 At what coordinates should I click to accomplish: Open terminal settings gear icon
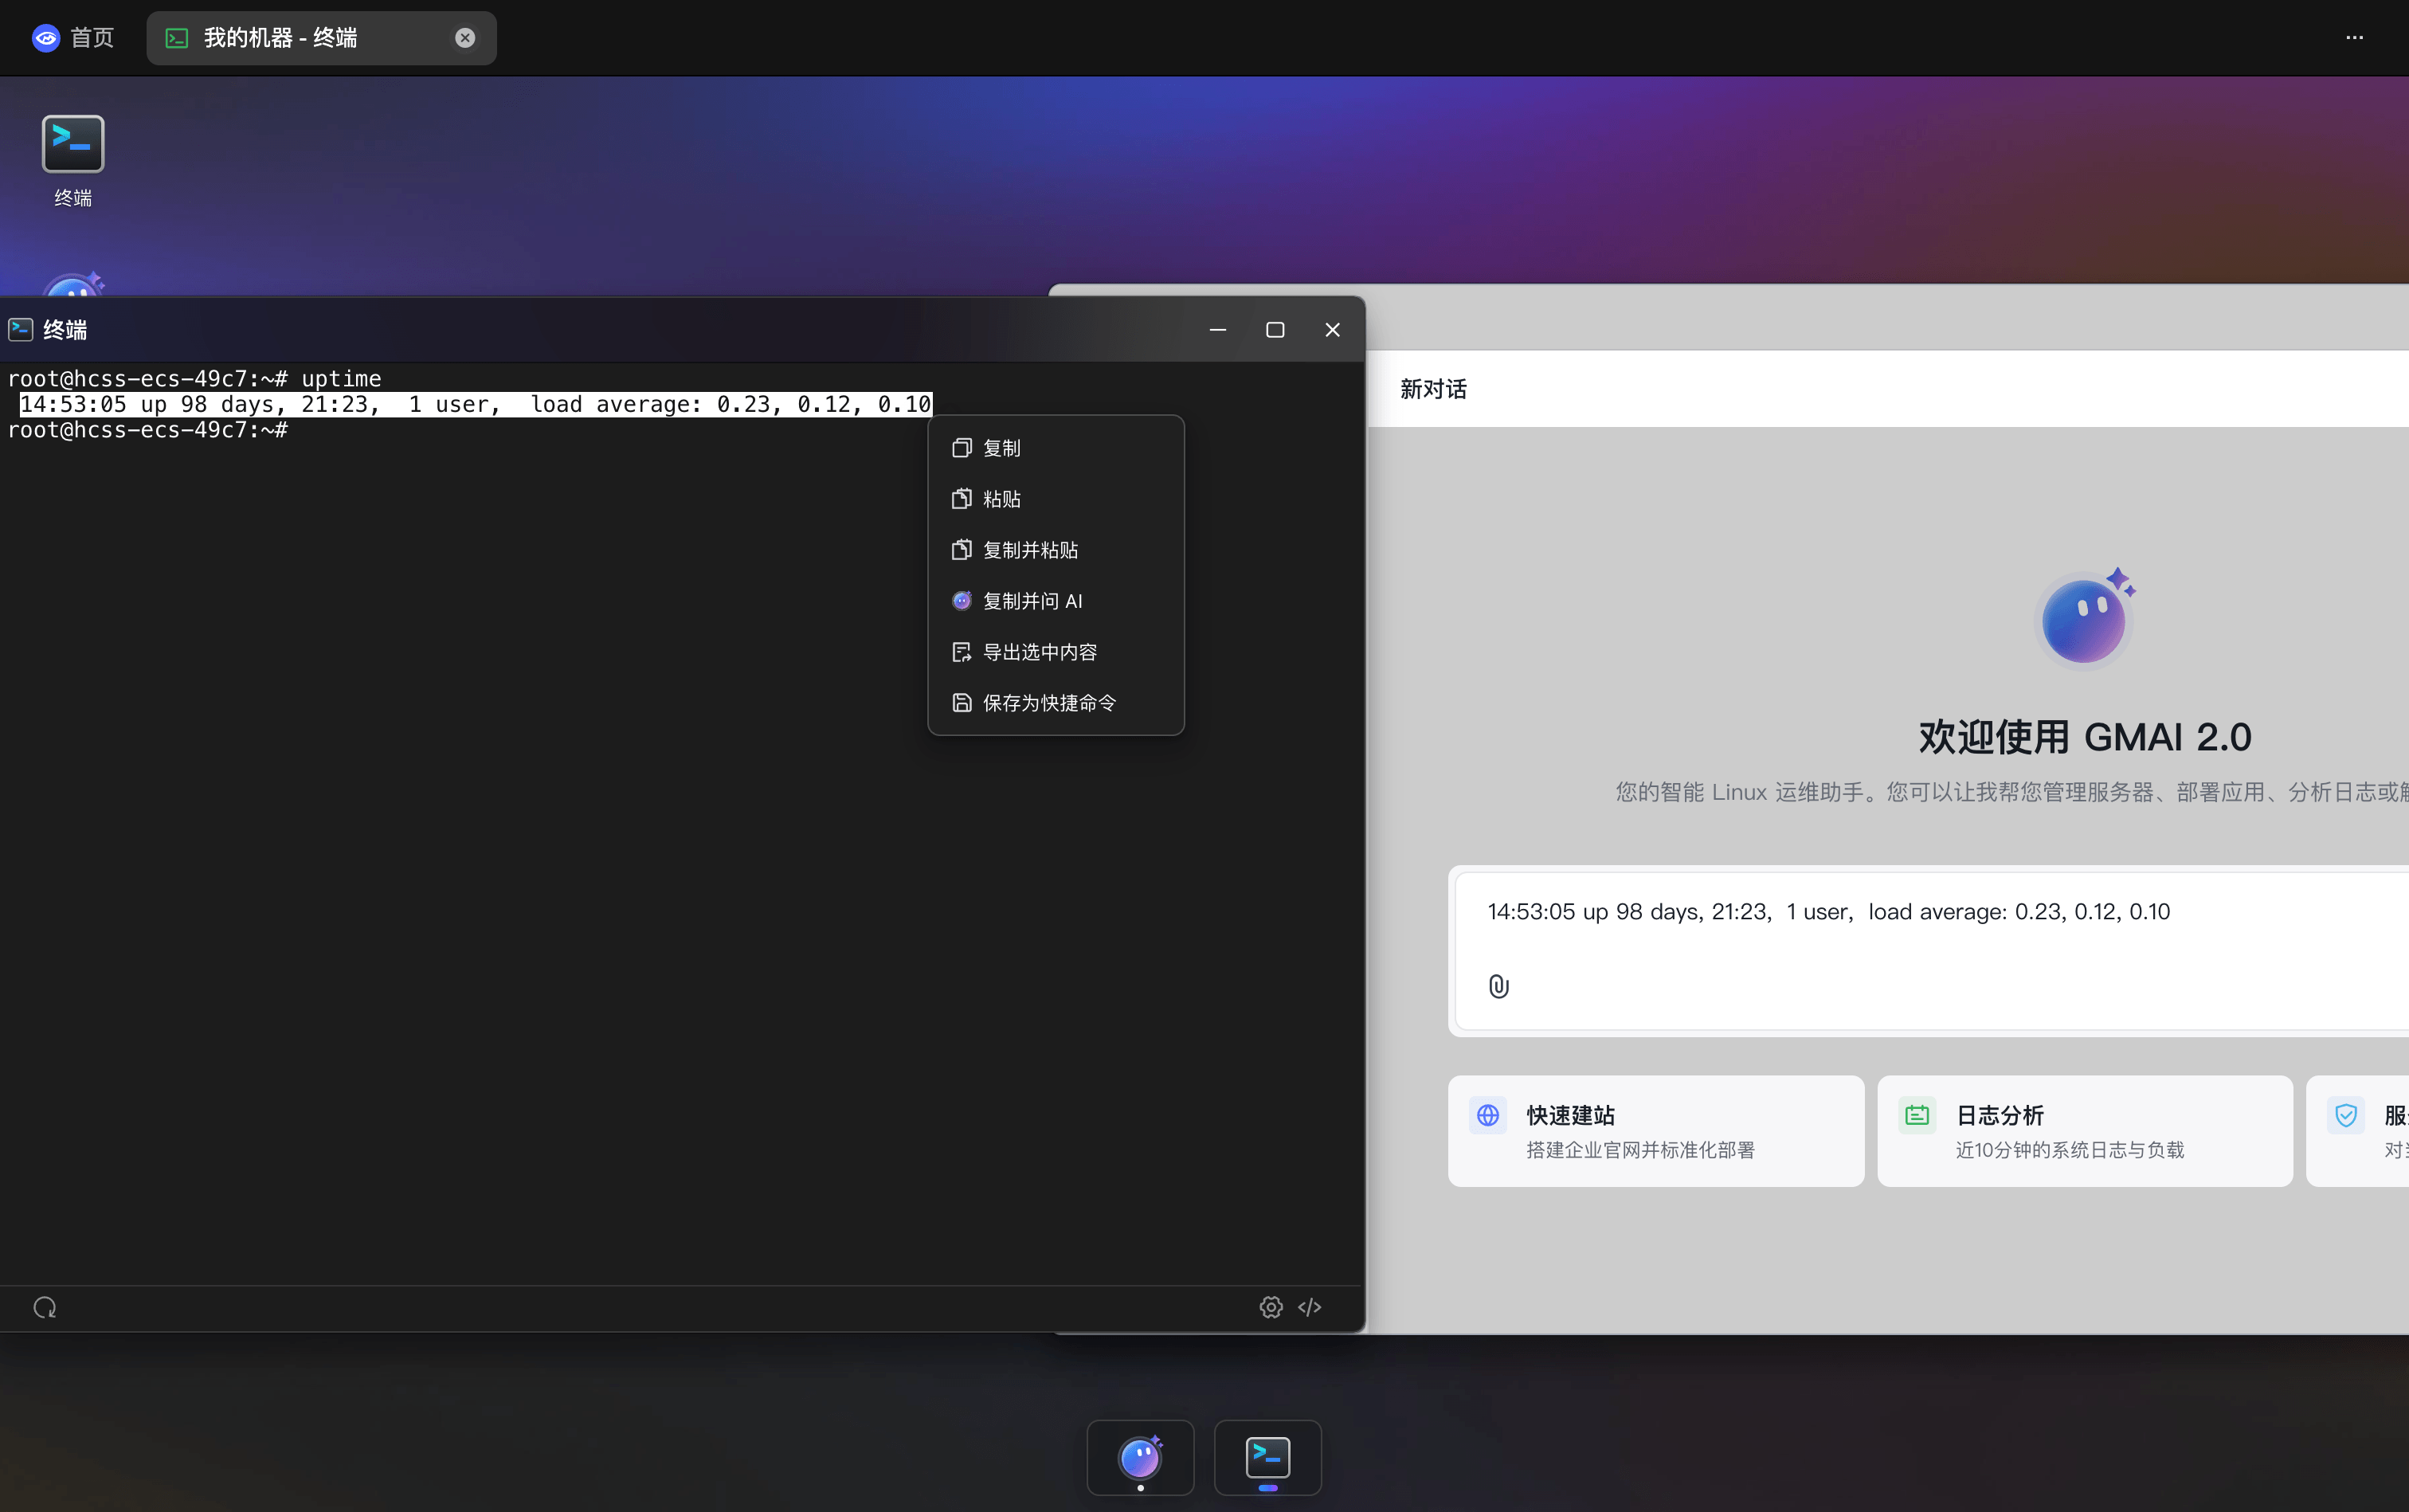pos(1271,1307)
